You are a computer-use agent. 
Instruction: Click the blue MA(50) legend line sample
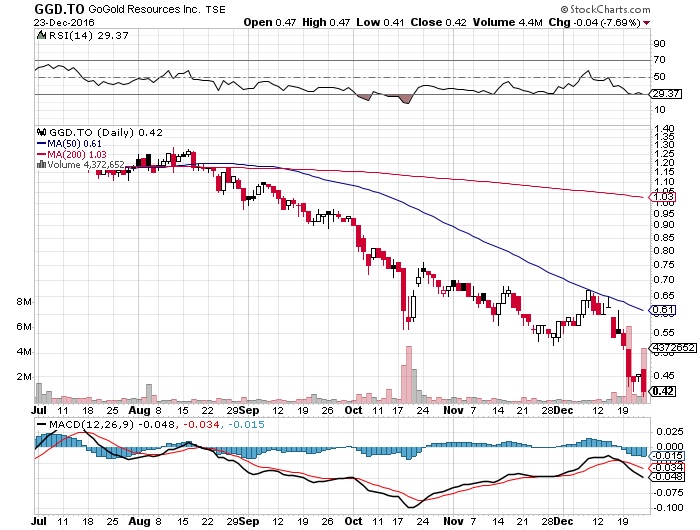pyautogui.click(x=42, y=144)
